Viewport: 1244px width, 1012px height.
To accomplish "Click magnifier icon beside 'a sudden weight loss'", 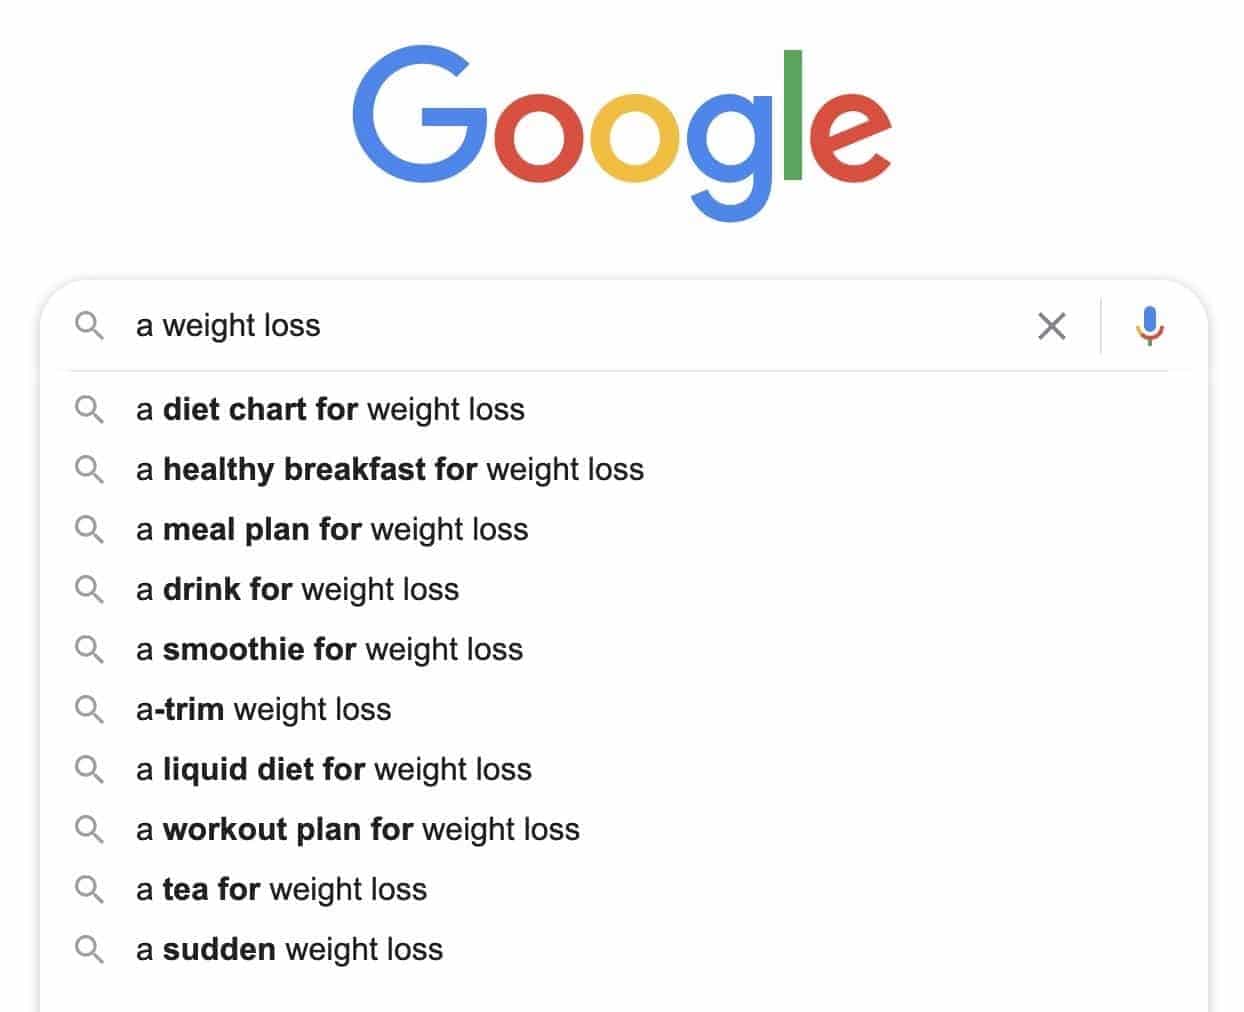I will (89, 950).
